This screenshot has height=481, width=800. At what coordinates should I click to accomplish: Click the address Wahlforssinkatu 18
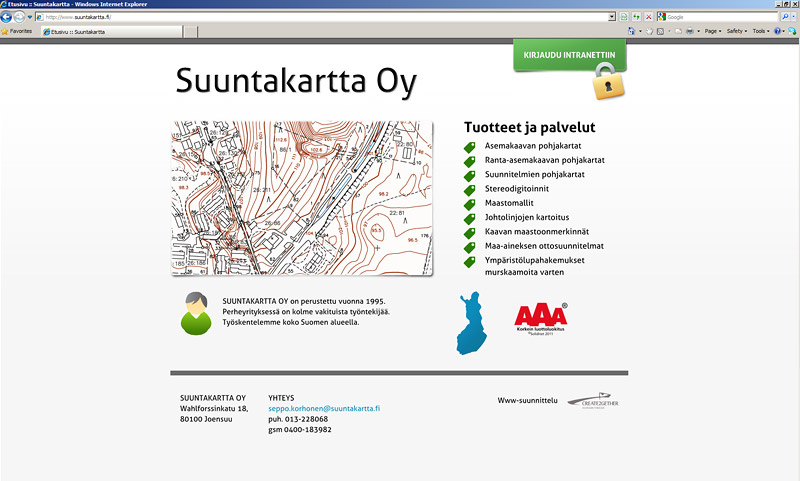tap(214, 409)
